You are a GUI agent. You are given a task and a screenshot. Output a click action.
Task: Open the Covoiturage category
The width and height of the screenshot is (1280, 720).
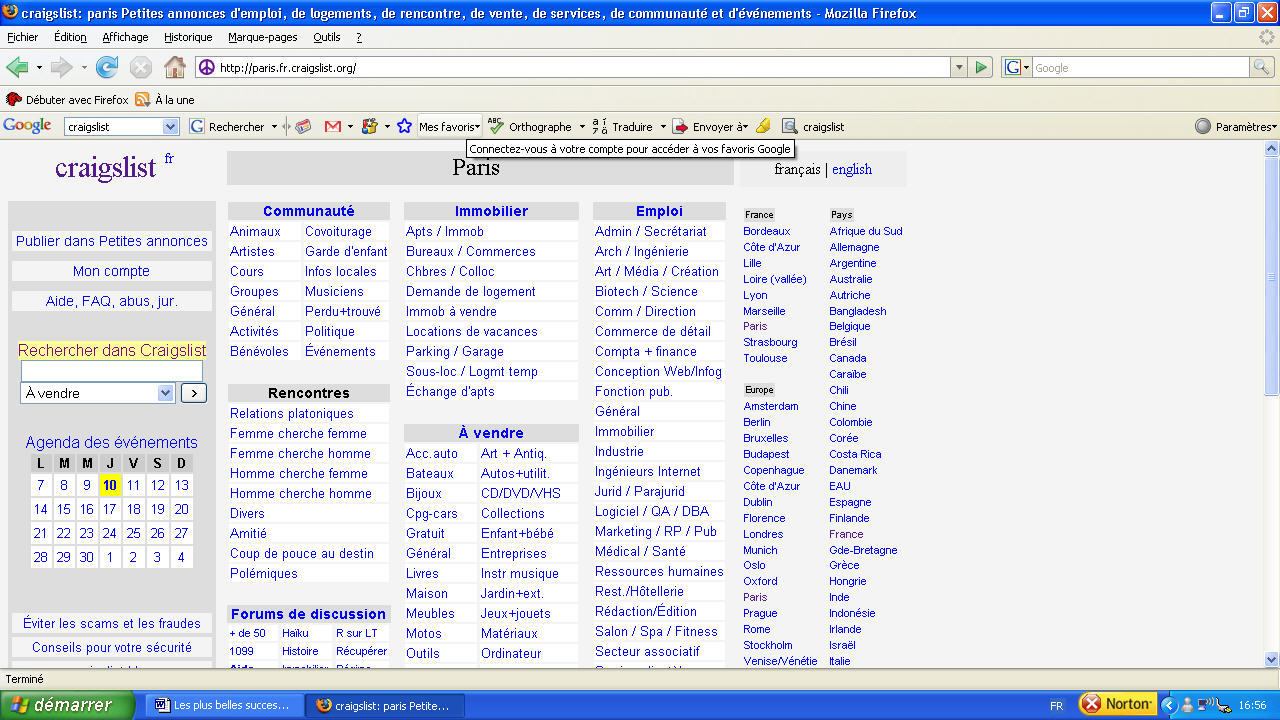338,231
